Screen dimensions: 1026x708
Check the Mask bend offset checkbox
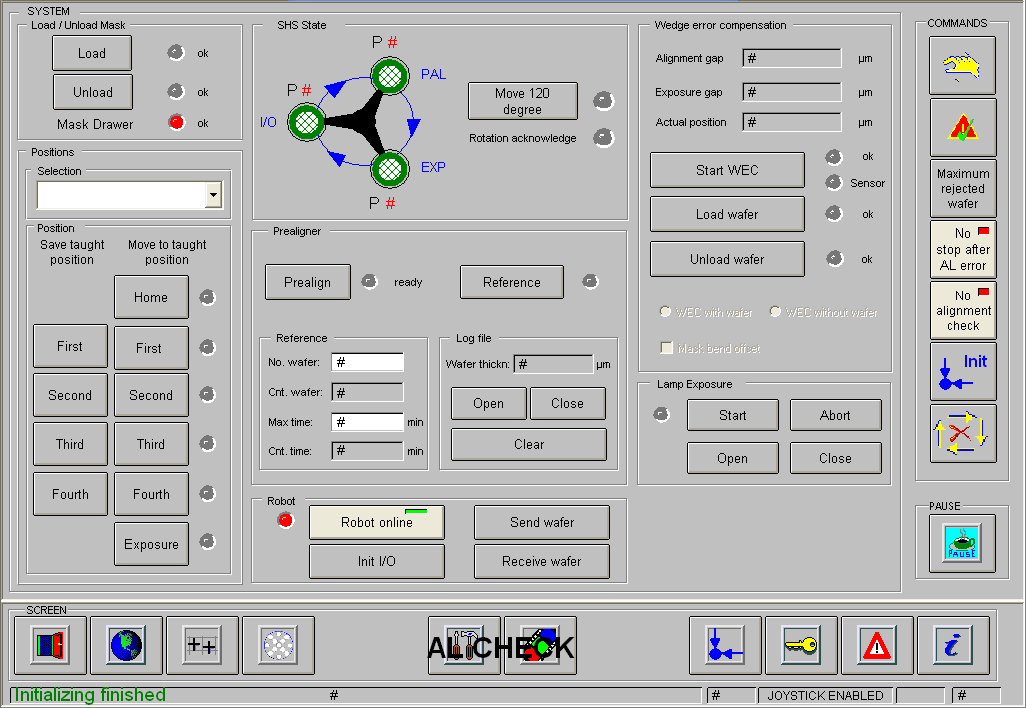tap(666, 348)
